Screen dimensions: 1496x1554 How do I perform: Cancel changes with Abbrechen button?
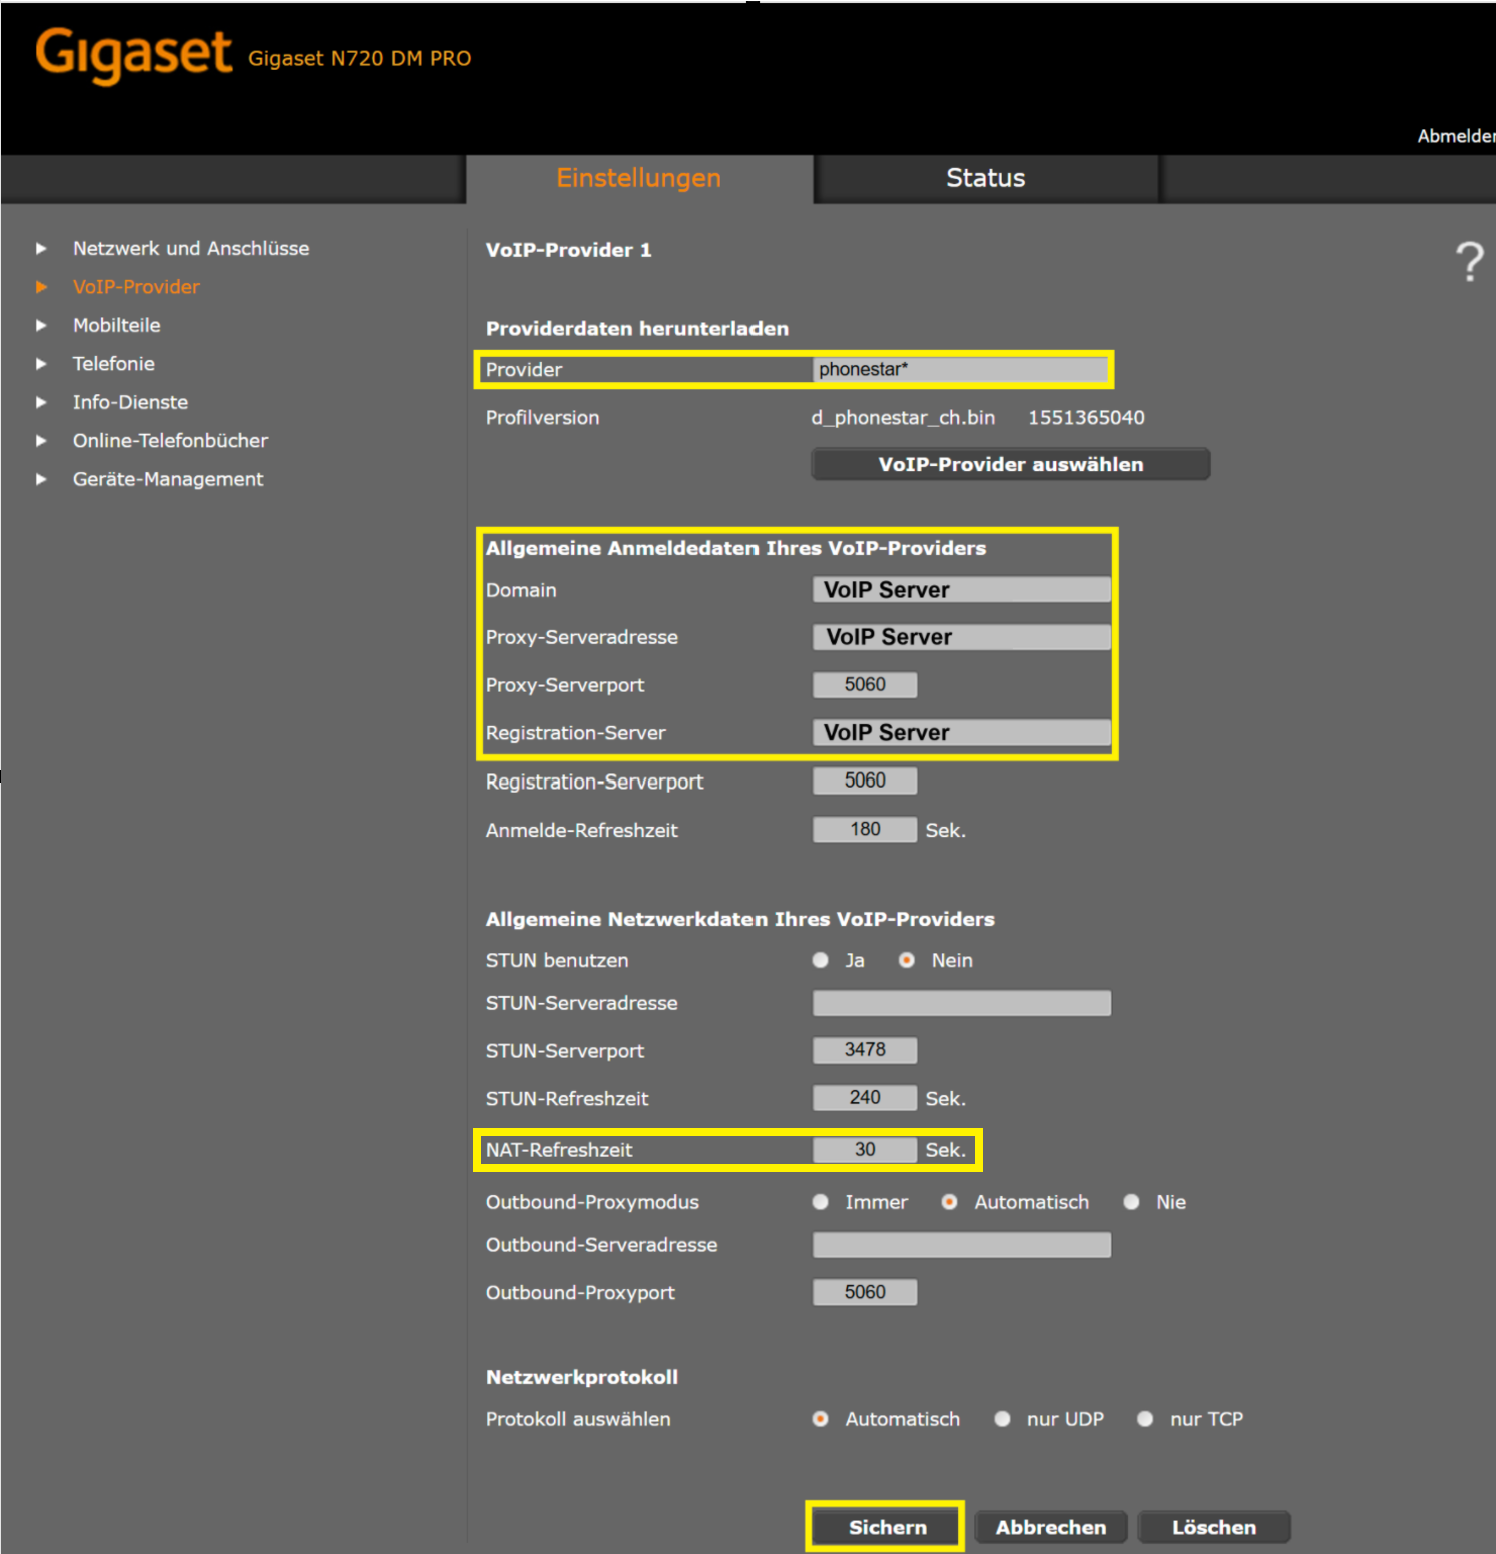pos(1050,1527)
